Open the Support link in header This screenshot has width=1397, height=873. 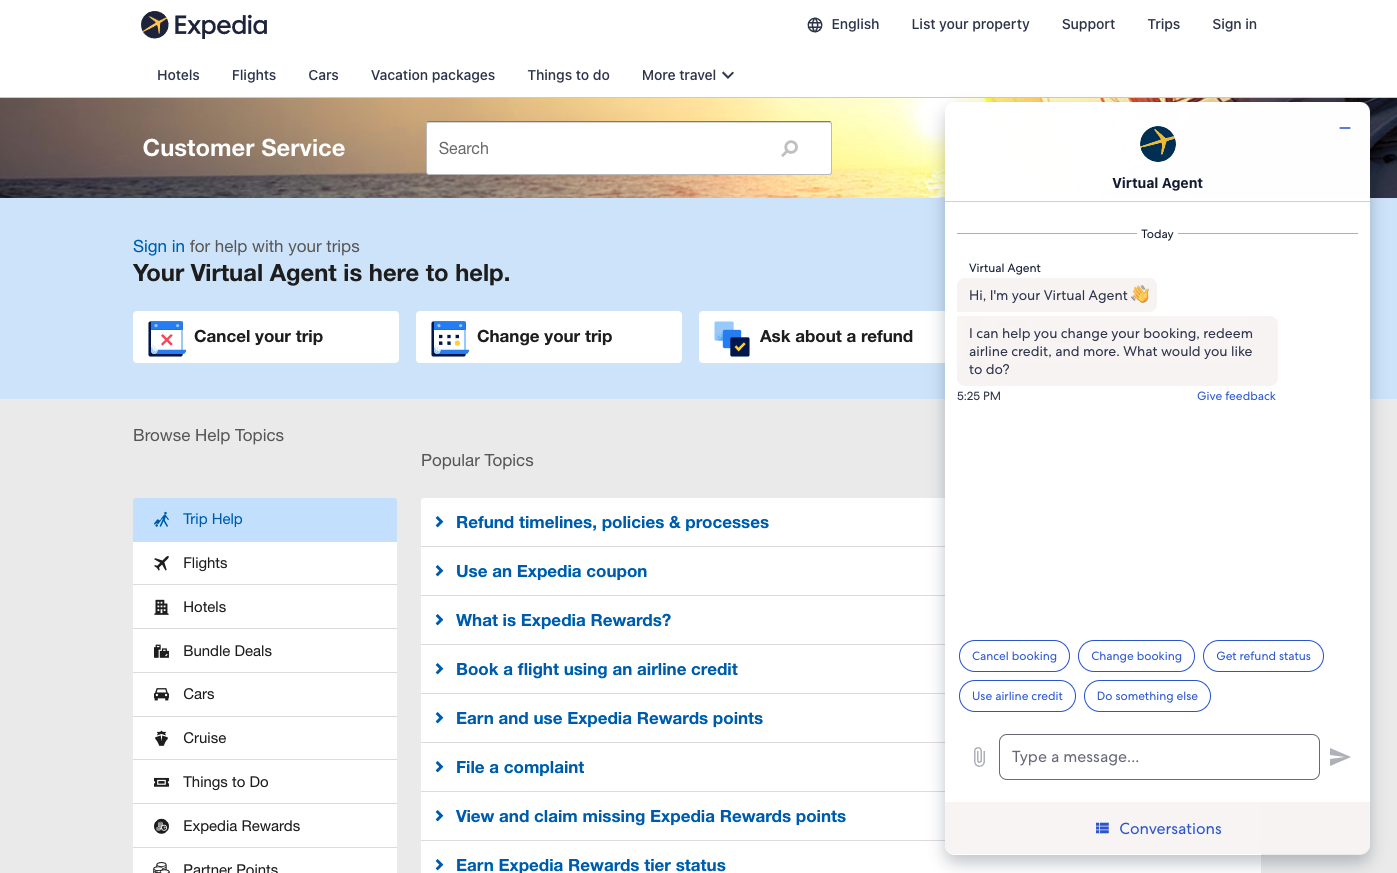click(x=1088, y=24)
